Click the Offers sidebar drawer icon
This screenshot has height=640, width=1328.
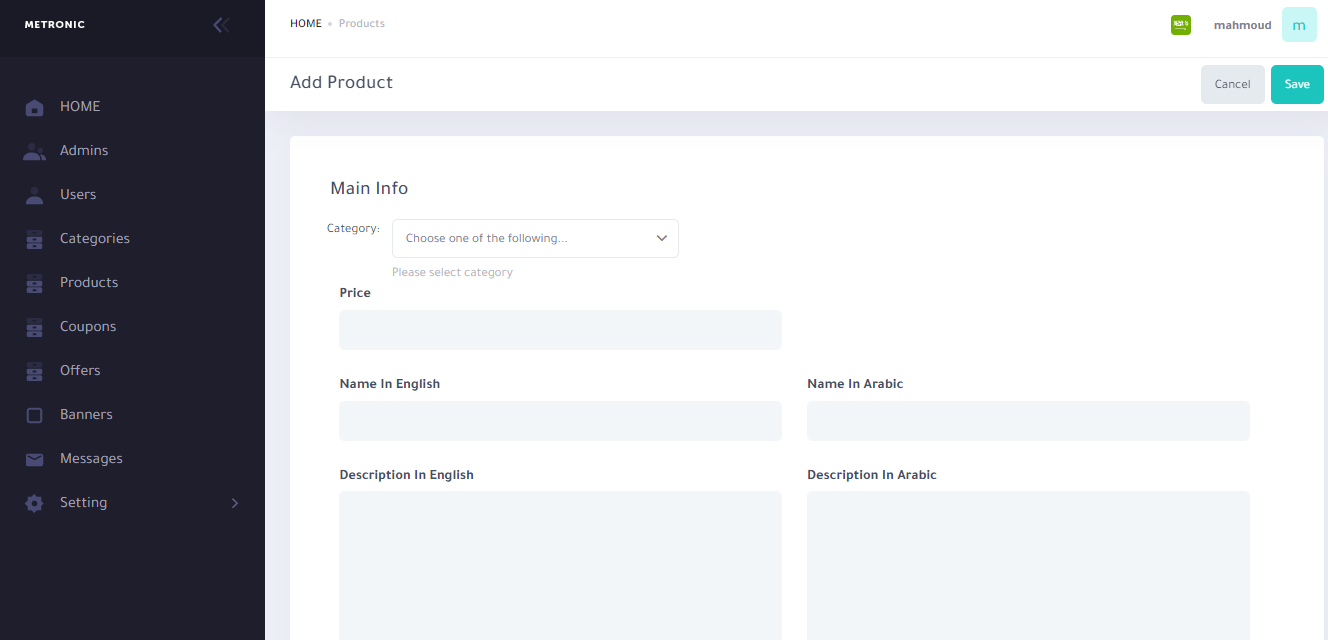click(x=34, y=371)
